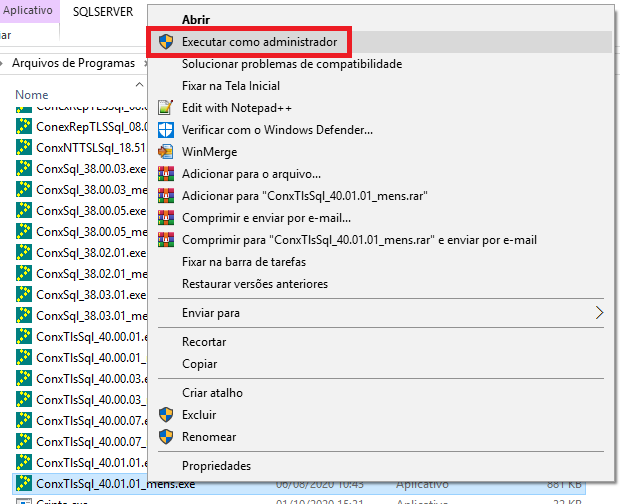The height and width of the screenshot is (504, 620).
Task: Select Restaurar versões anteriores
Action: coord(255,284)
